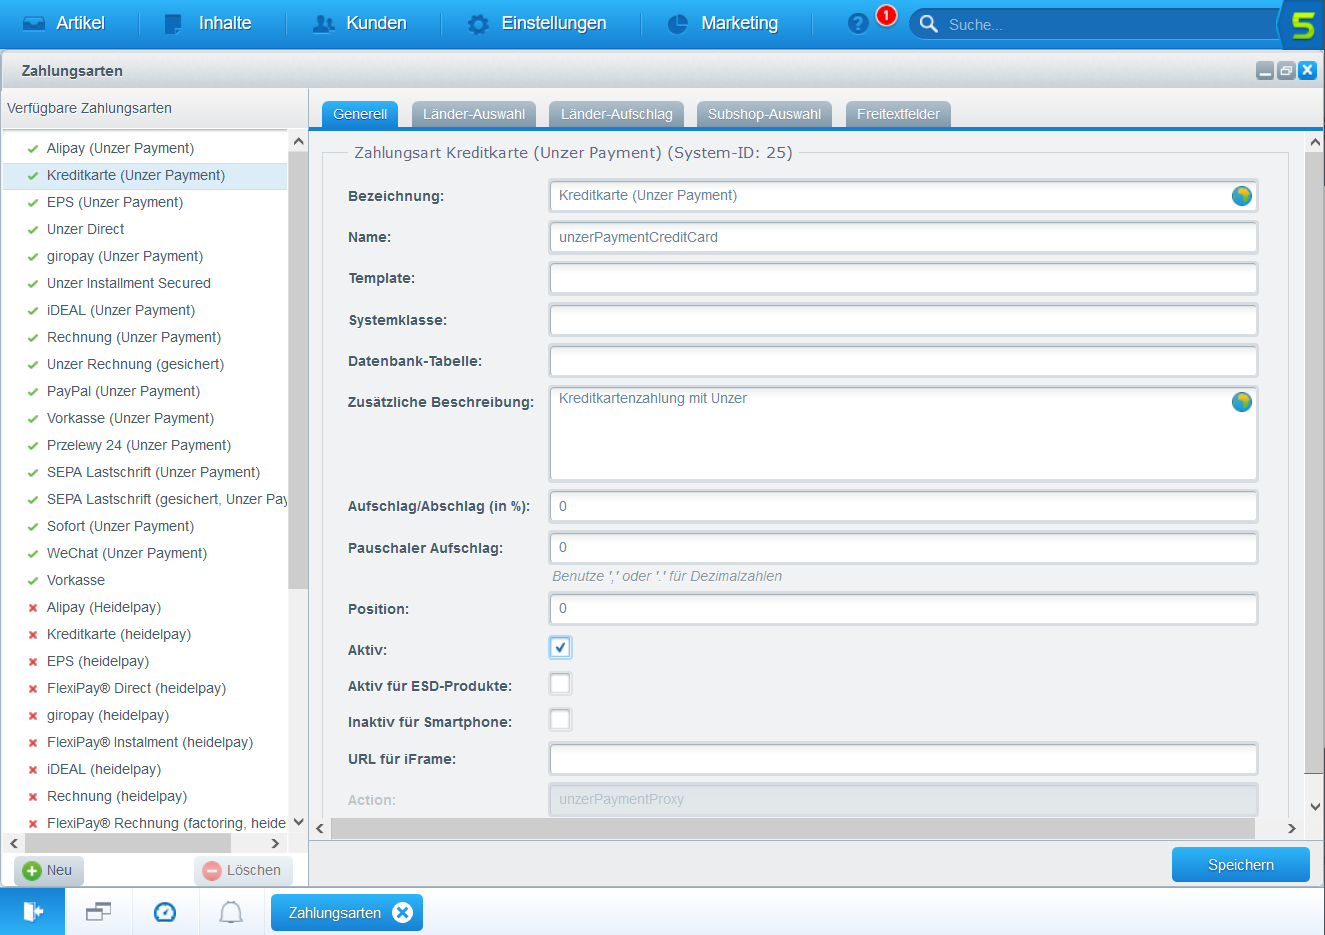The height and width of the screenshot is (935, 1325).
Task: Click the Löschen button
Action: click(x=243, y=871)
